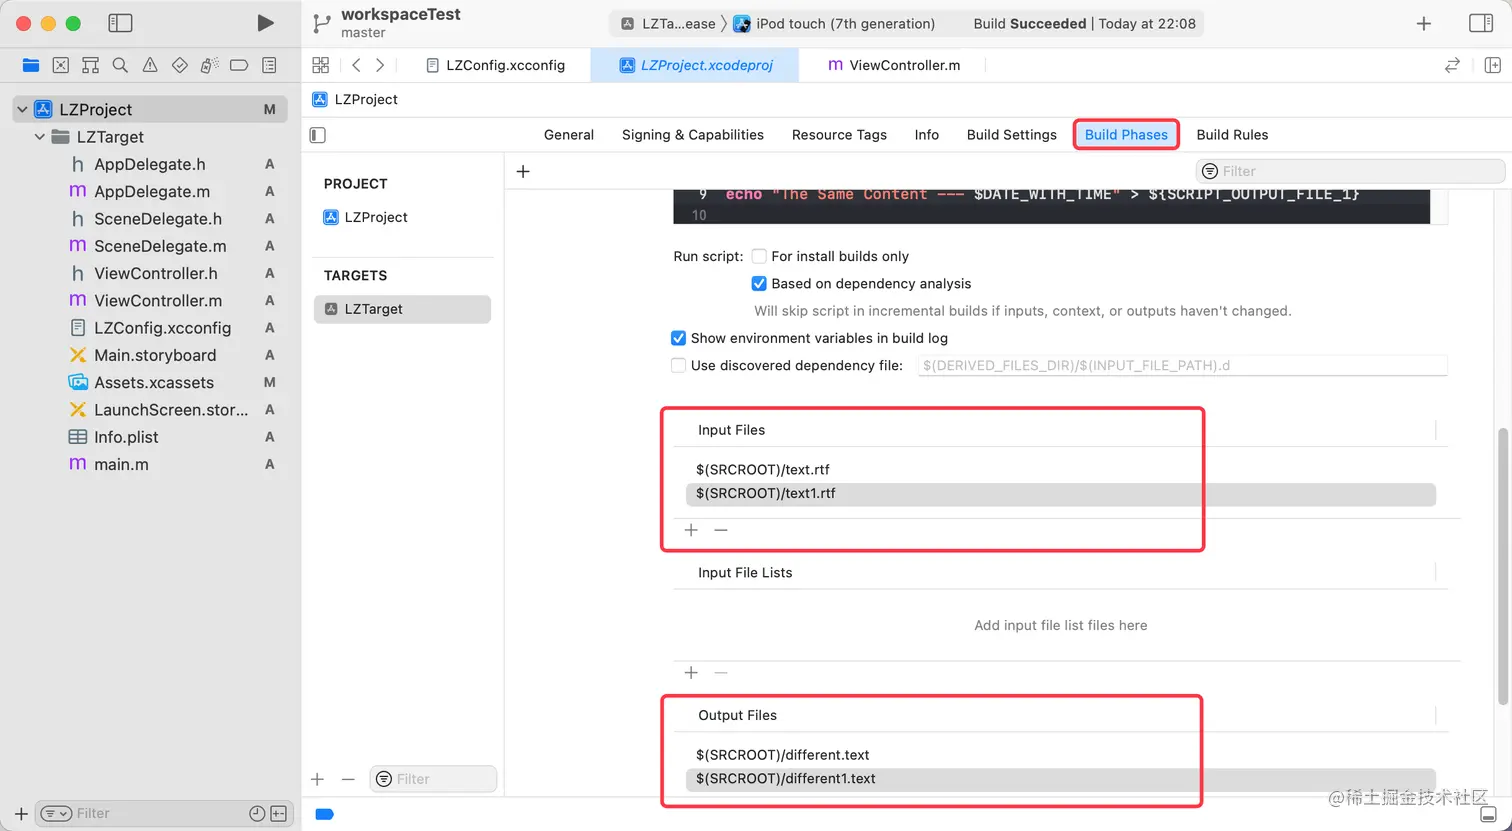Viewport: 1512px width, 831px height.
Task: Select the Build Phases tab
Action: click(x=1126, y=135)
